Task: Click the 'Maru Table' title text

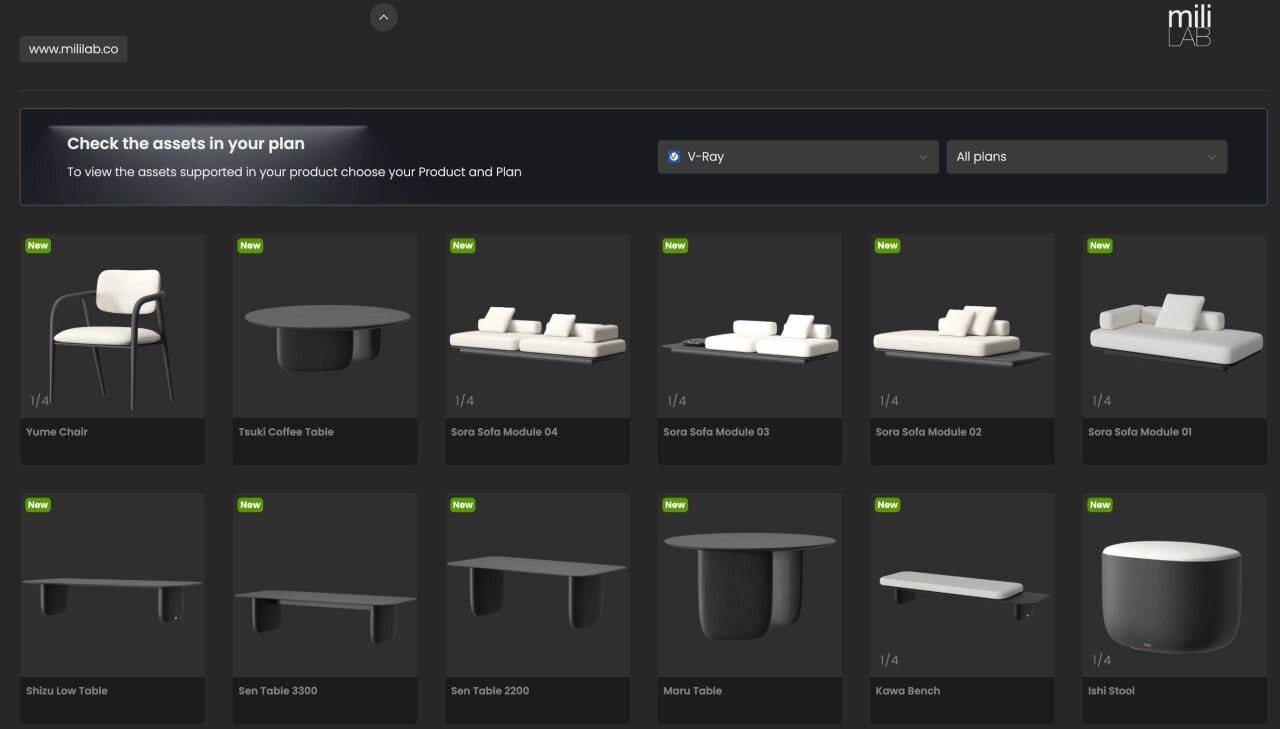Action: coord(692,691)
